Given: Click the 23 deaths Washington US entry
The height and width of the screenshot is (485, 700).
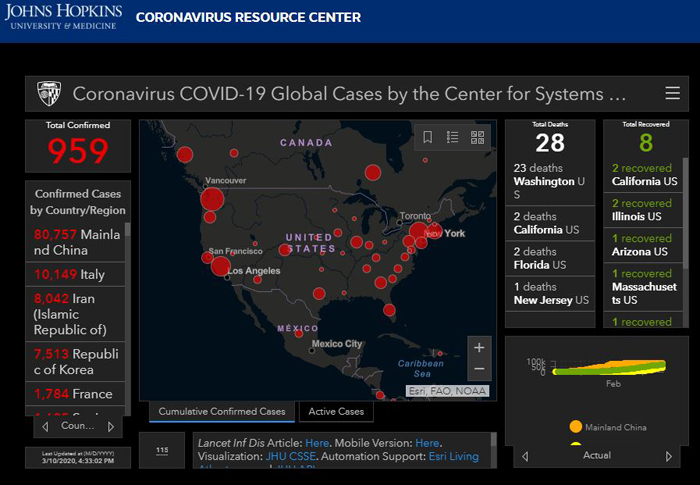Looking at the screenshot, I should coord(550,181).
